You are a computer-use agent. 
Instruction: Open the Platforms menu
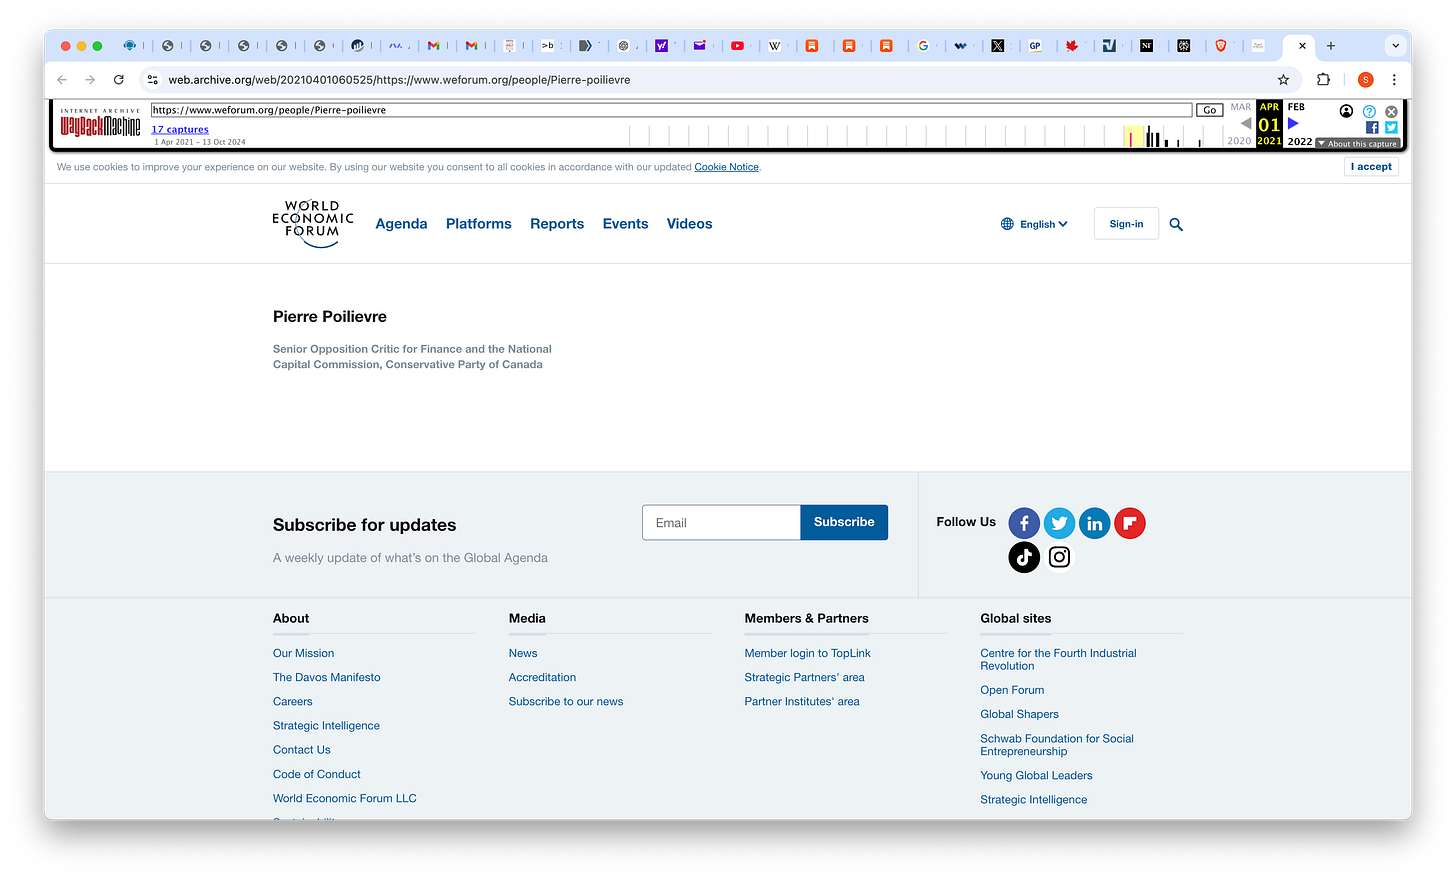pyautogui.click(x=479, y=224)
